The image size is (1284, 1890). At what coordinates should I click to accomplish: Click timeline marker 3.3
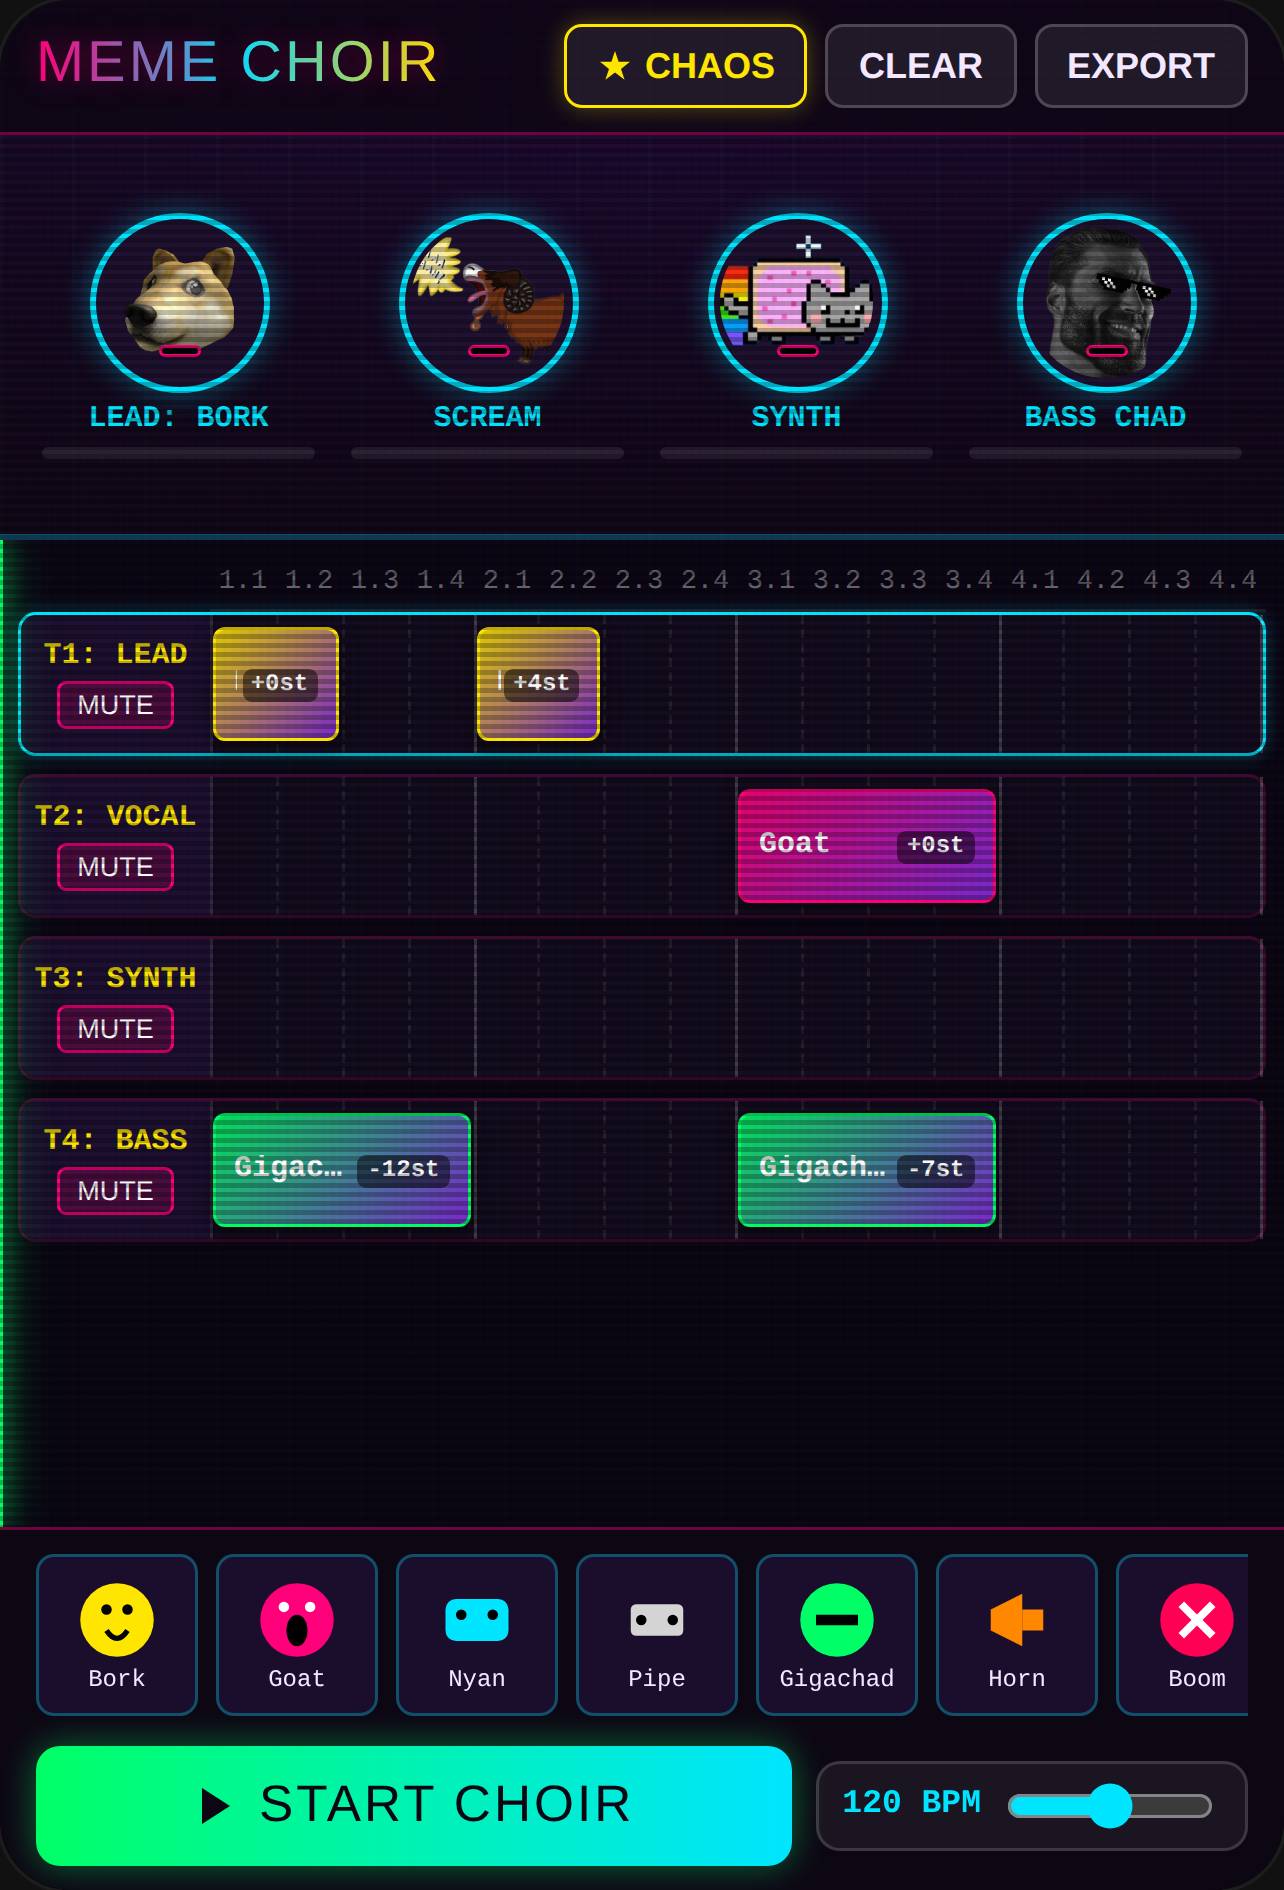pyautogui.click(x=903, y=580)
